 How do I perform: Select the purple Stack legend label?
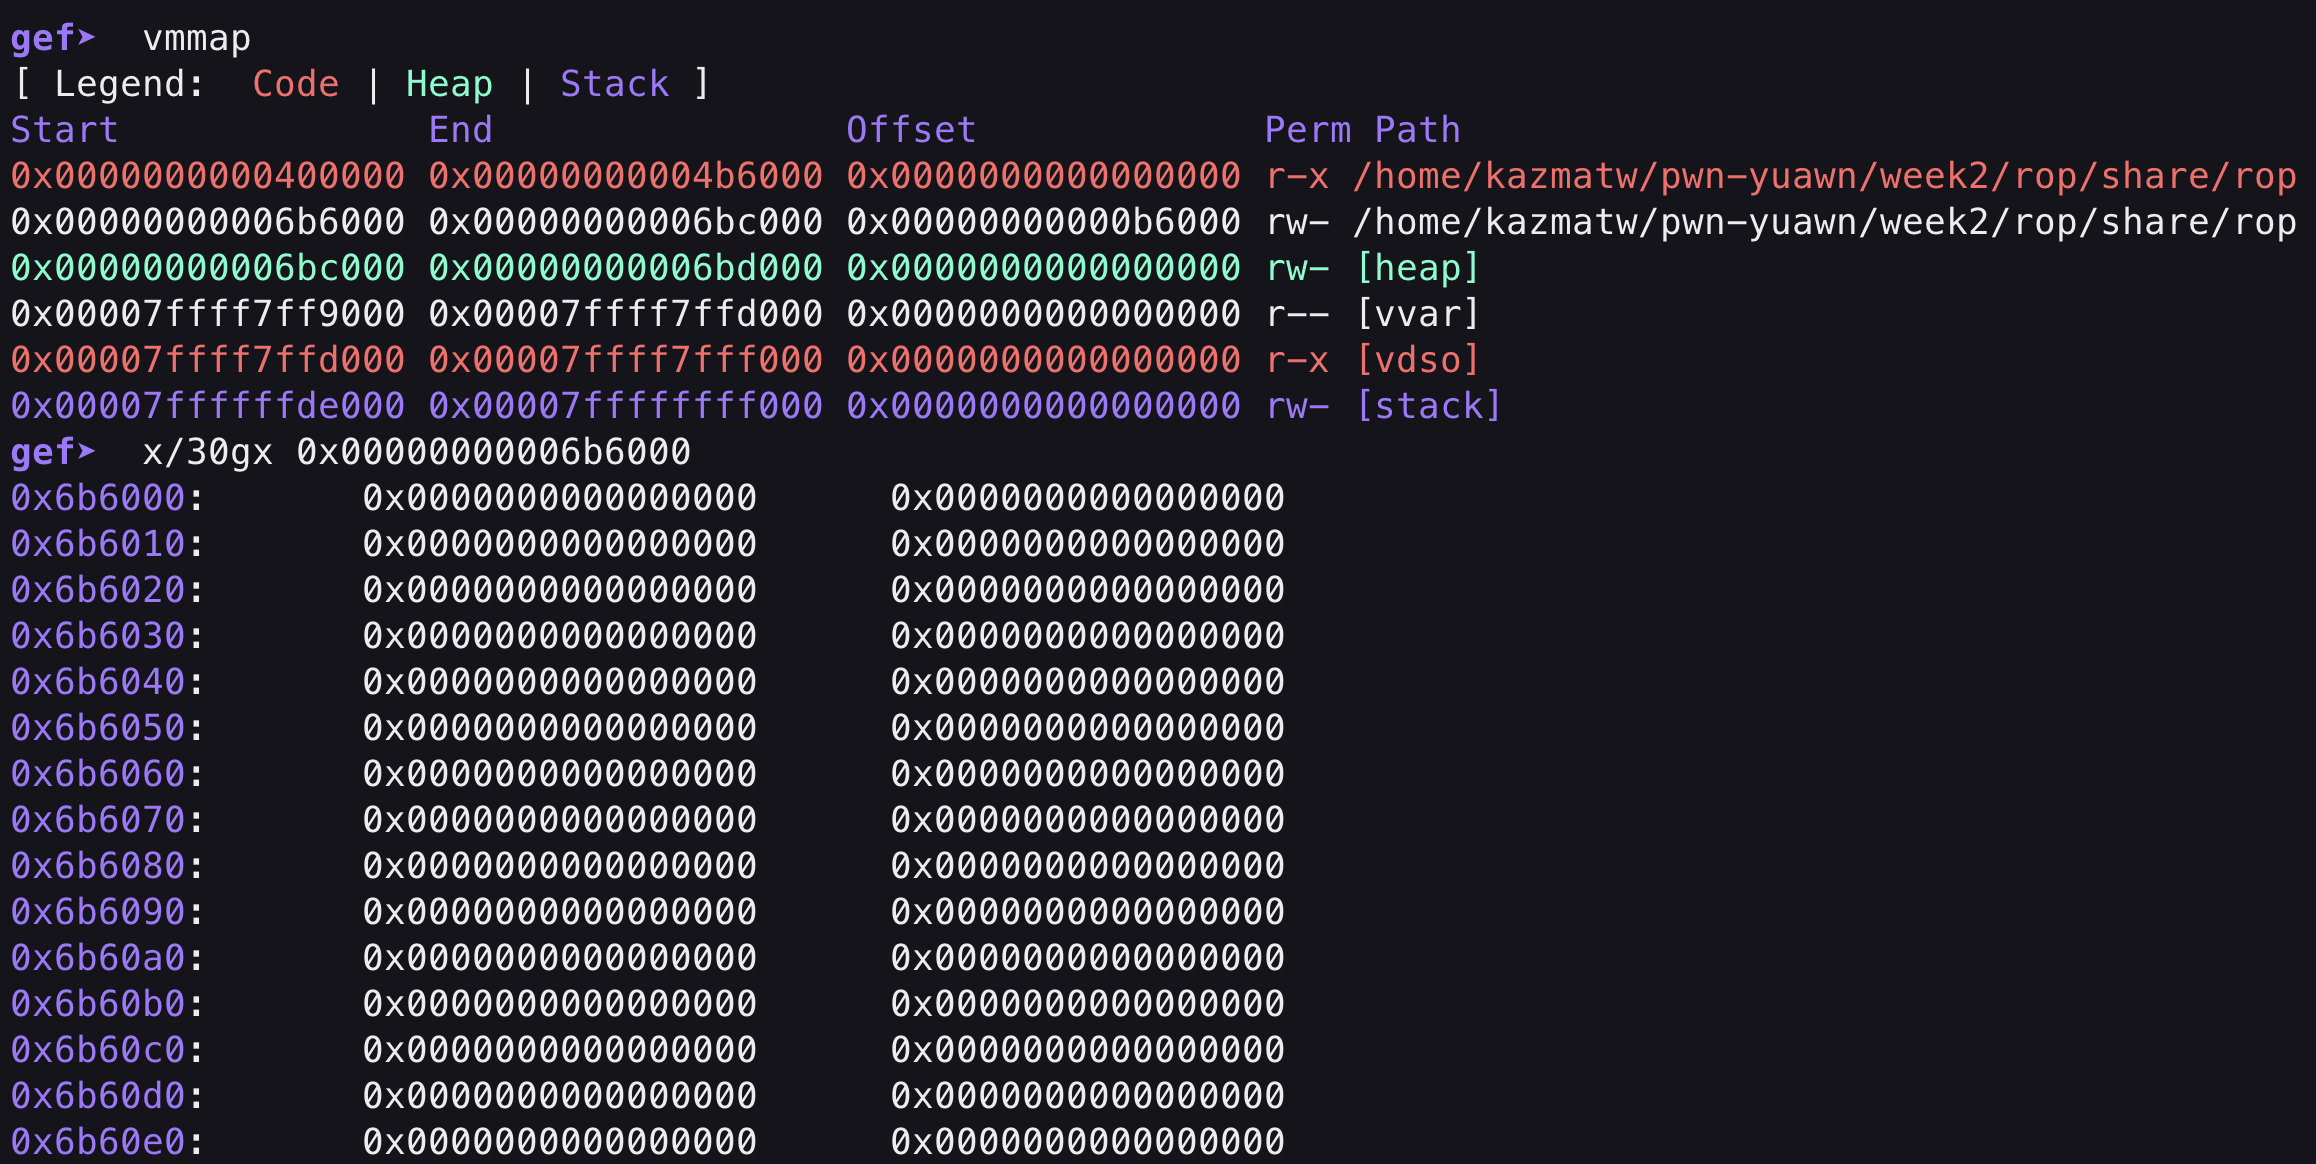pyautogui.click(x=614, y=84)
